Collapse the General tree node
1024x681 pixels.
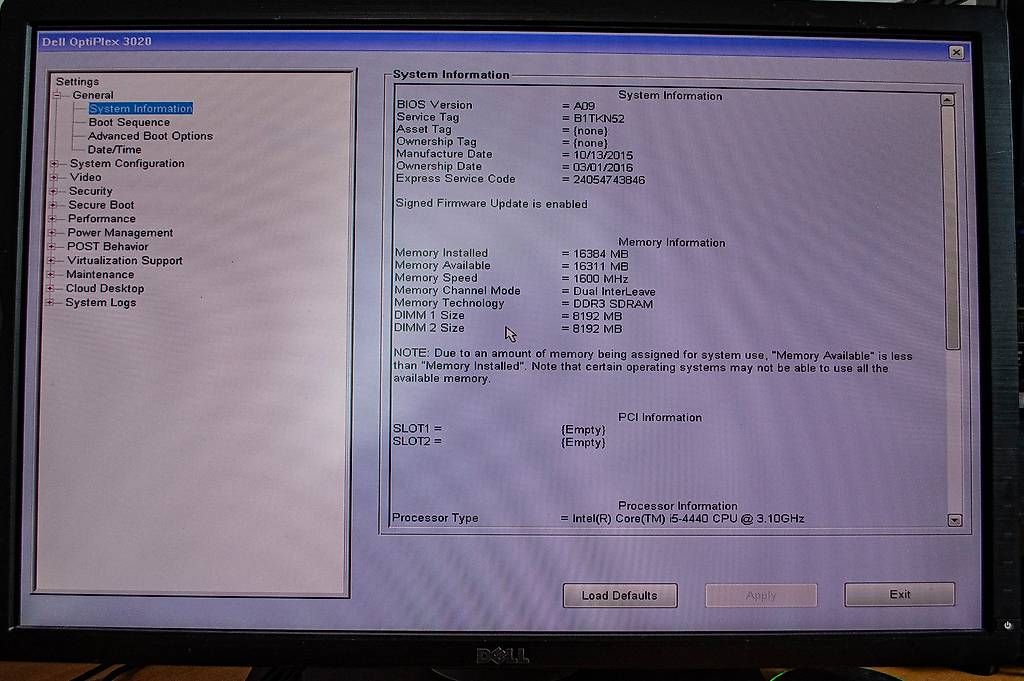click(57, 95)
